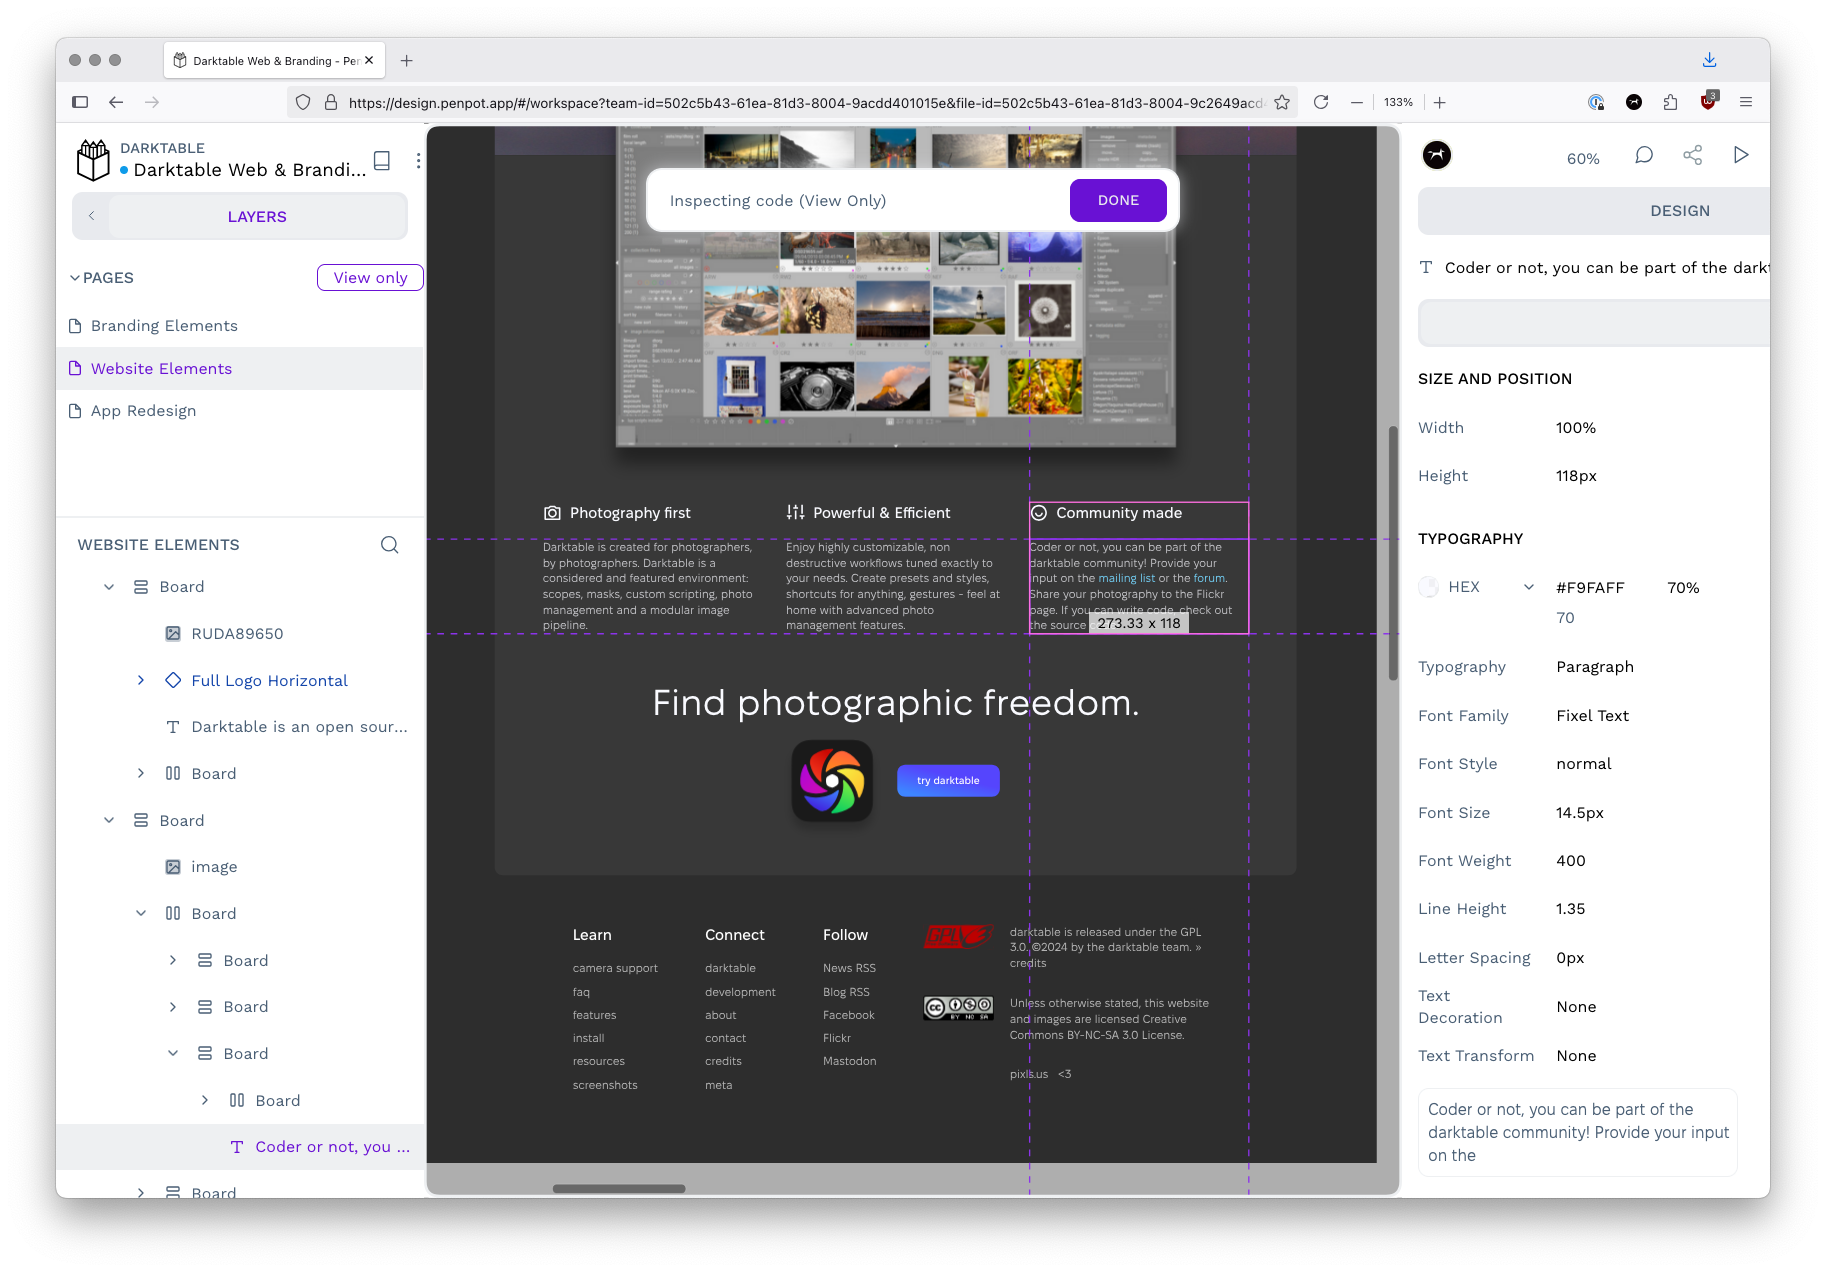Bookmark page with the star icon
Viewport: 1826px width, 1272px height.
[1282, 102]
